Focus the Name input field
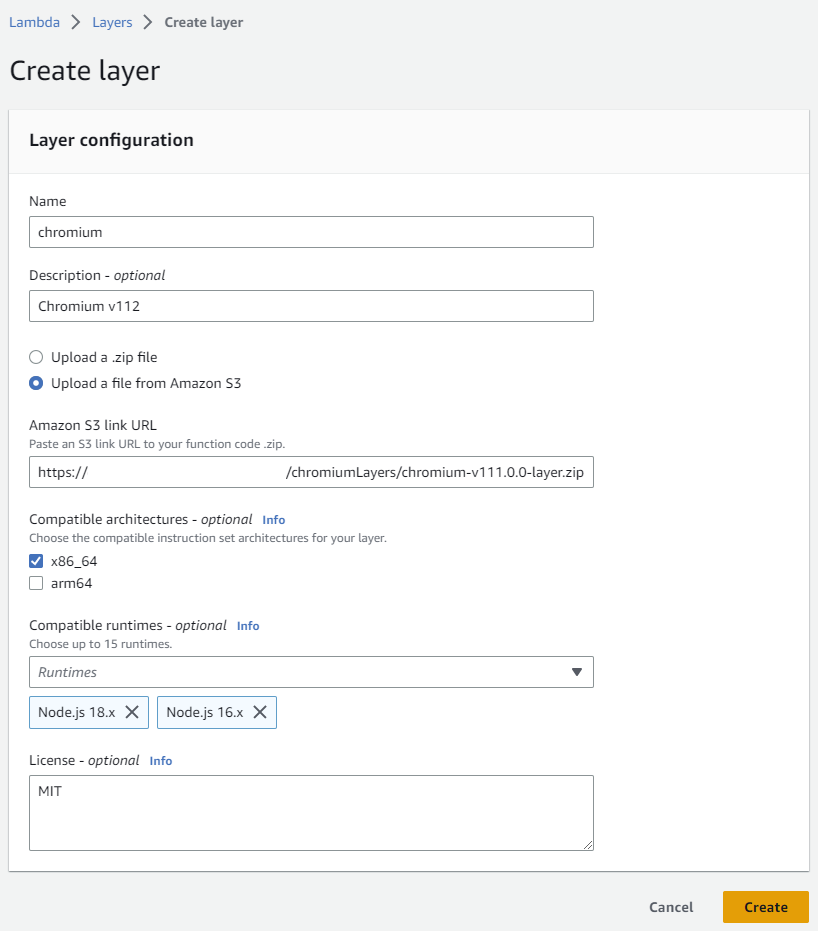Screen dimensions: 818x931 (311, 232)
